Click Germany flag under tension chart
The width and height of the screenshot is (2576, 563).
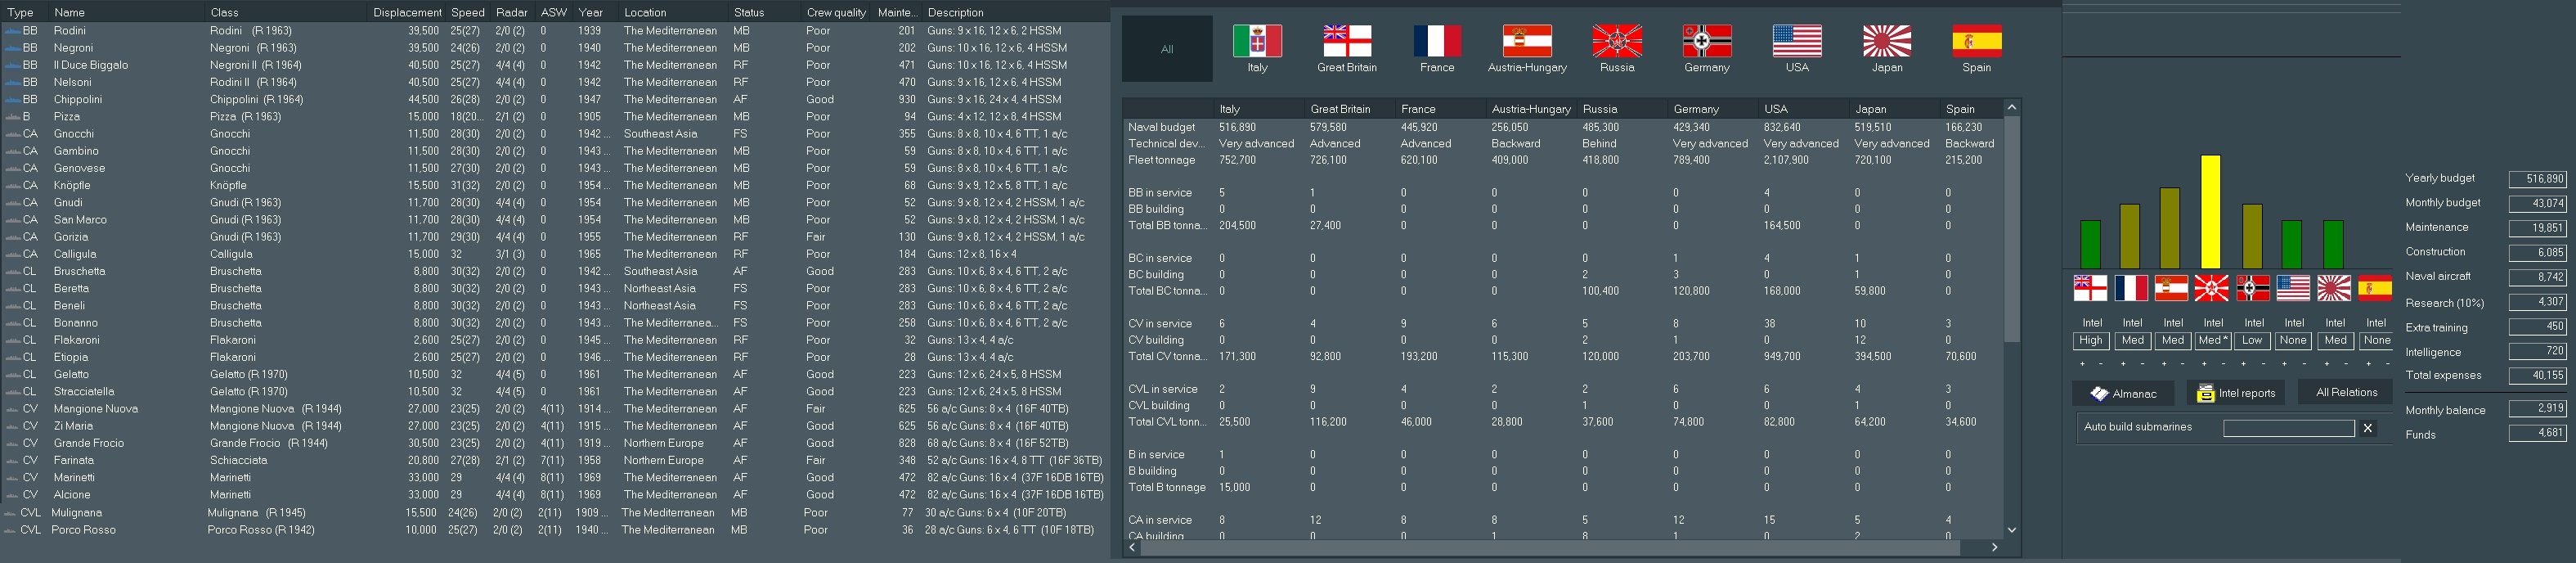[x=2252, y=288]
